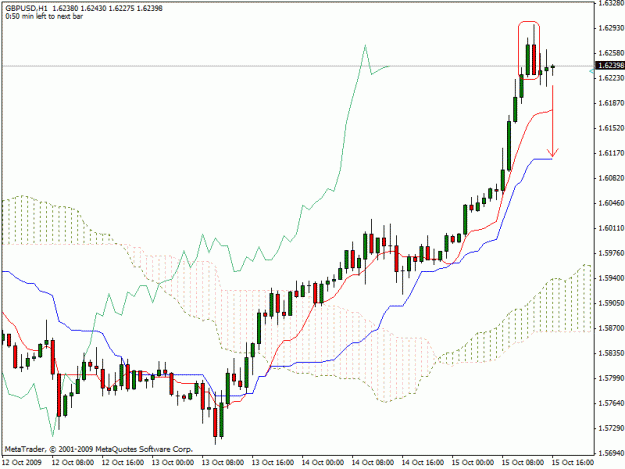This screenshot has height=469, width=625.
Task: Pick the "14 Oct 00:00" time axis label
Action: click(323, 463)
